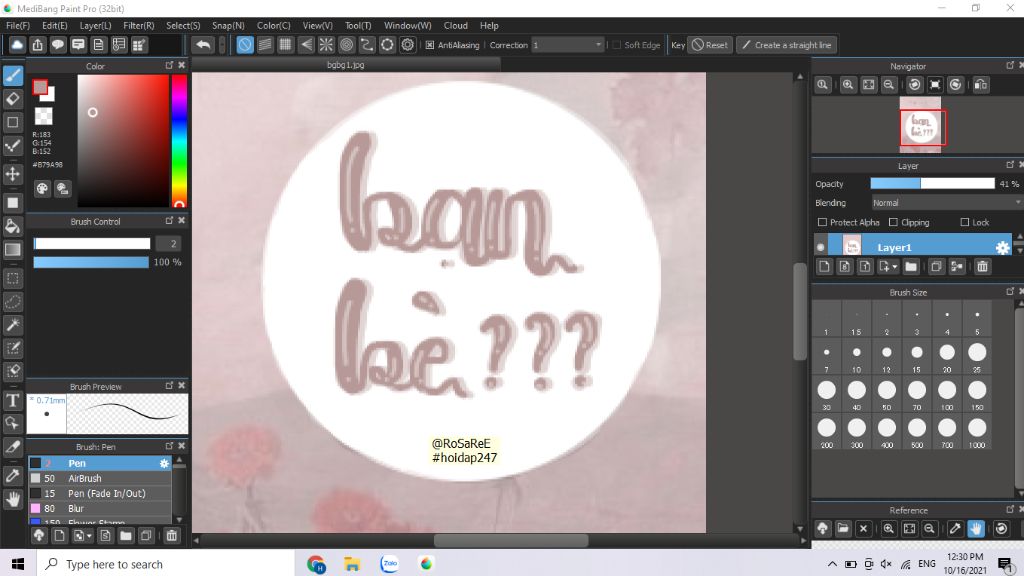Enable radial snap guide

pyautogui.click(x=326, y=45)
